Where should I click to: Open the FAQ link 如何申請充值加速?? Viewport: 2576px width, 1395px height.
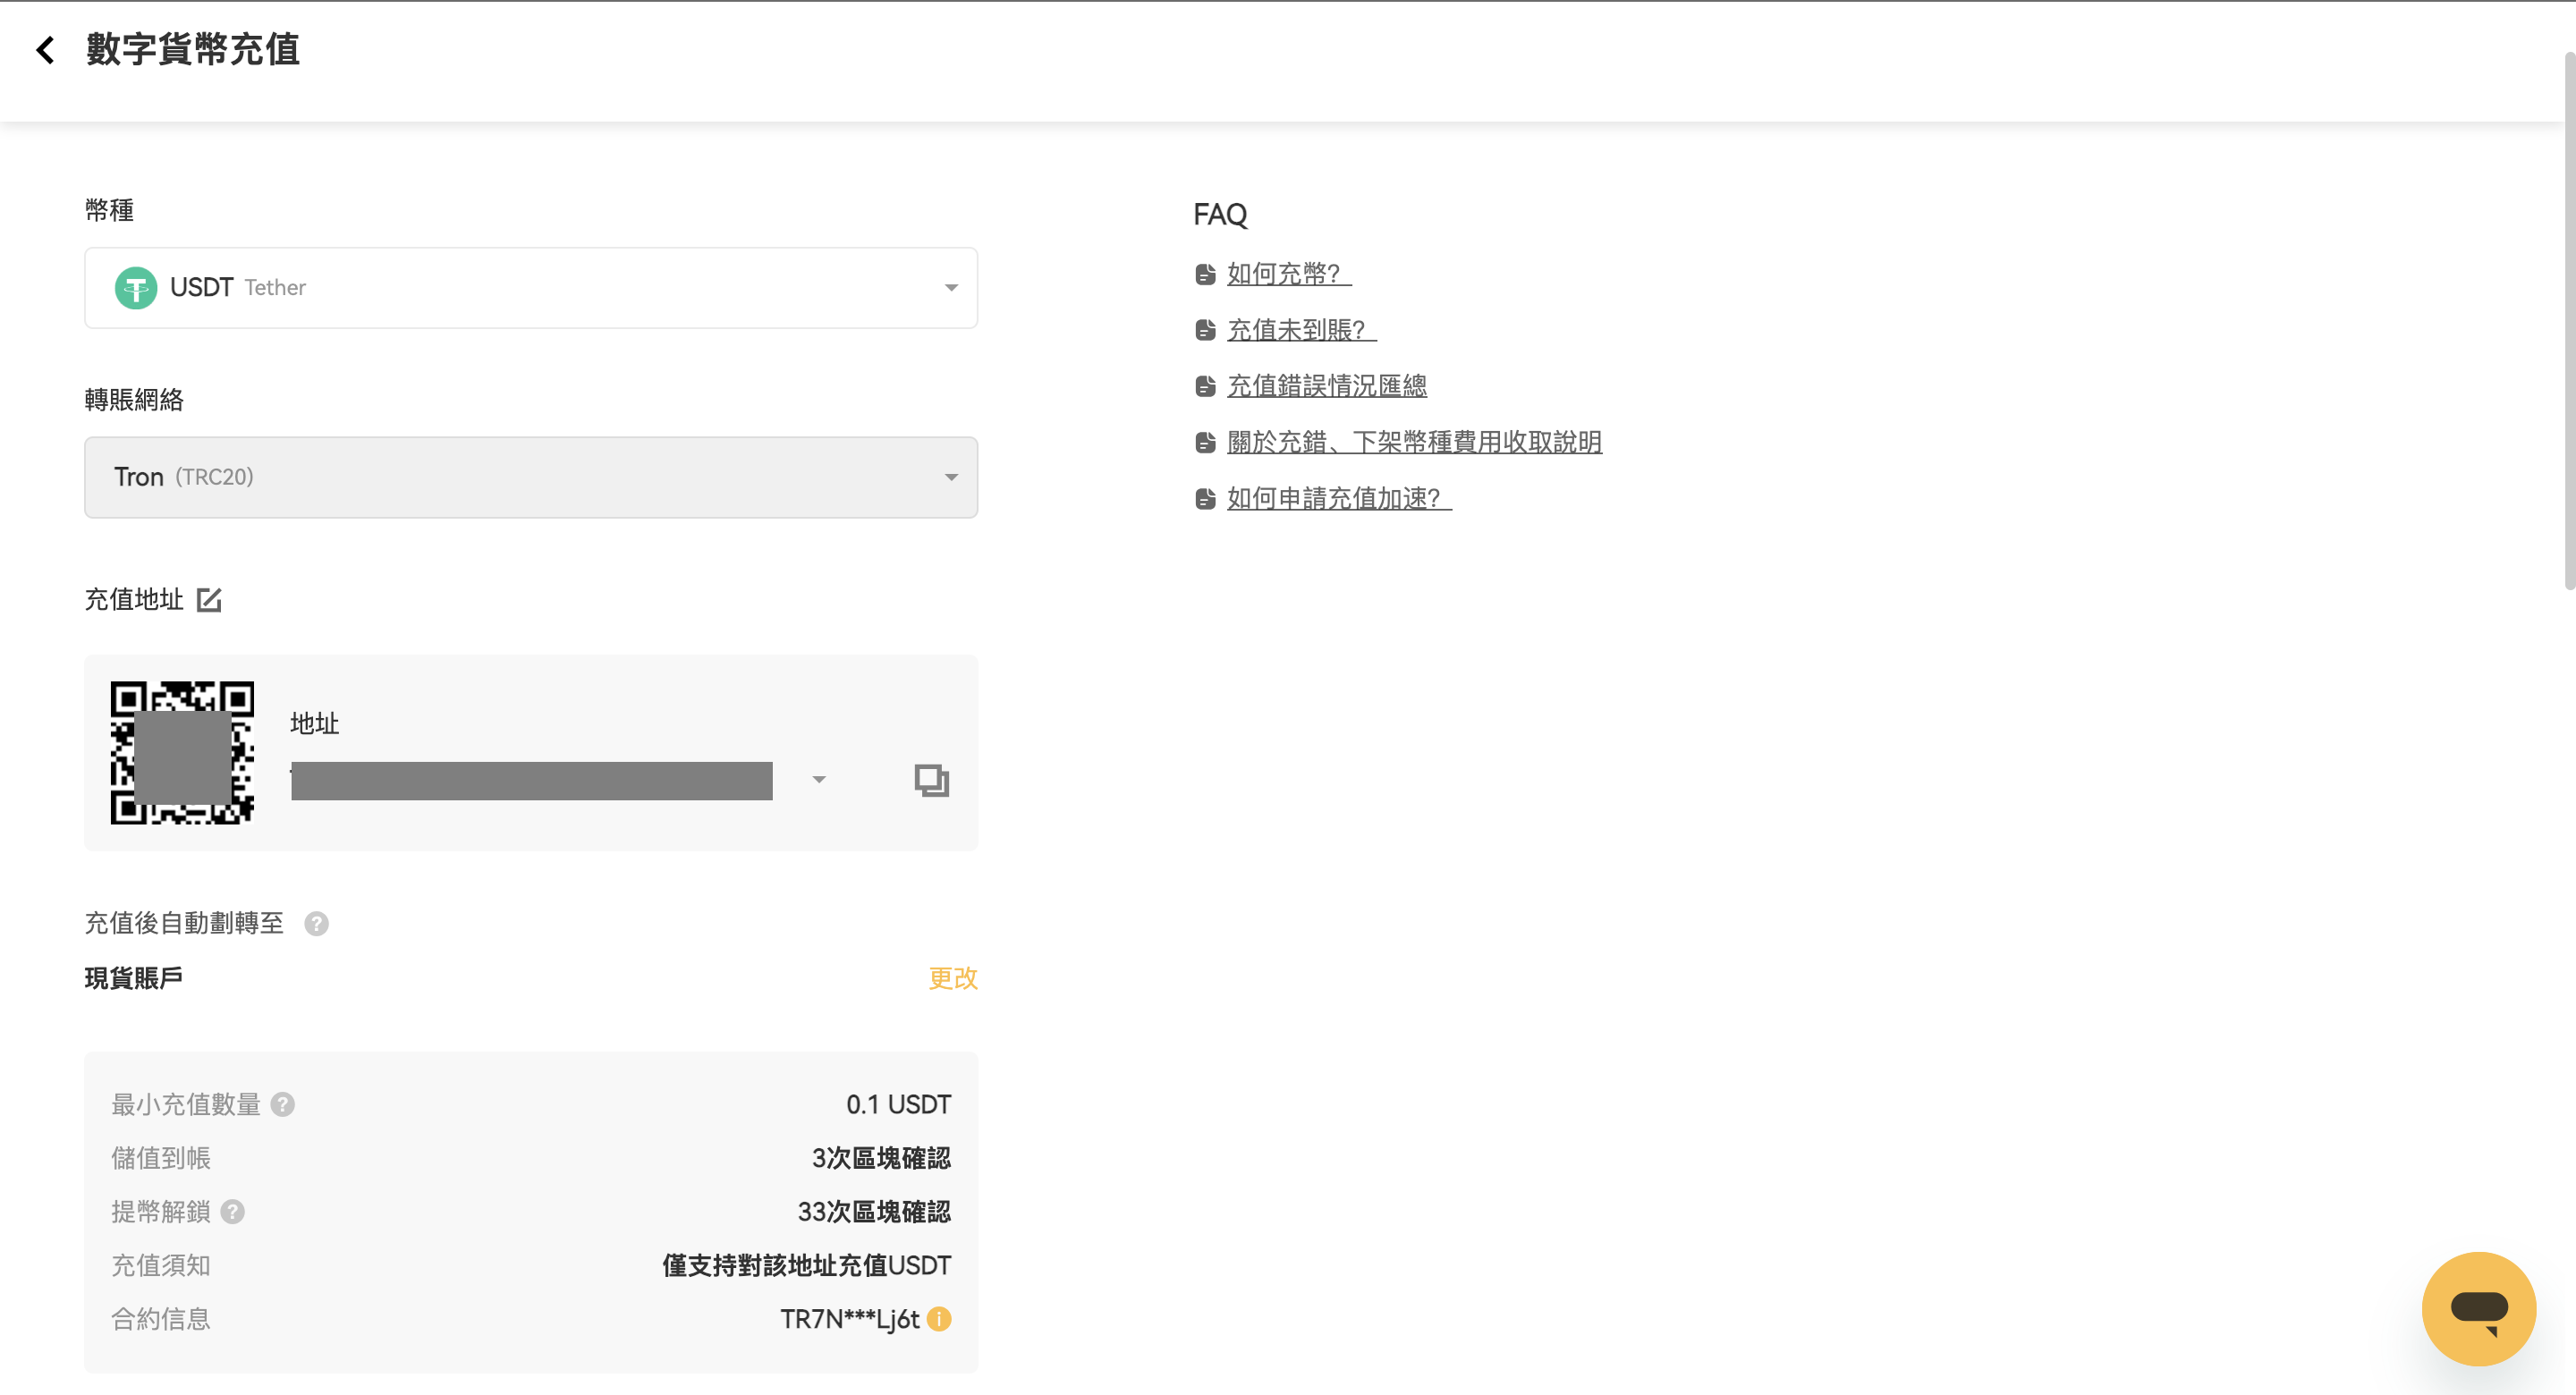click(1339, 498)
